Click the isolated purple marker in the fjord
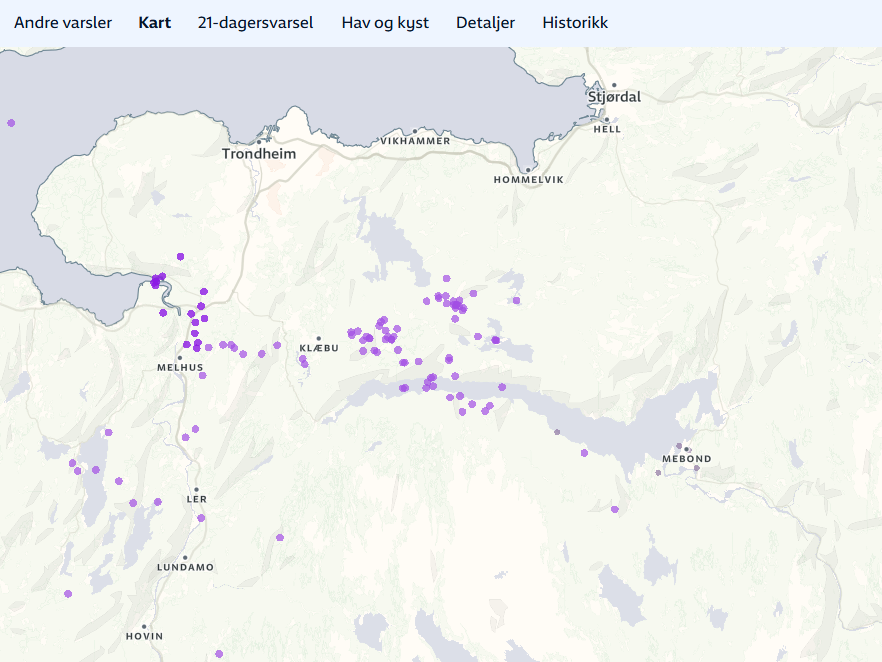 coord(11,123)
